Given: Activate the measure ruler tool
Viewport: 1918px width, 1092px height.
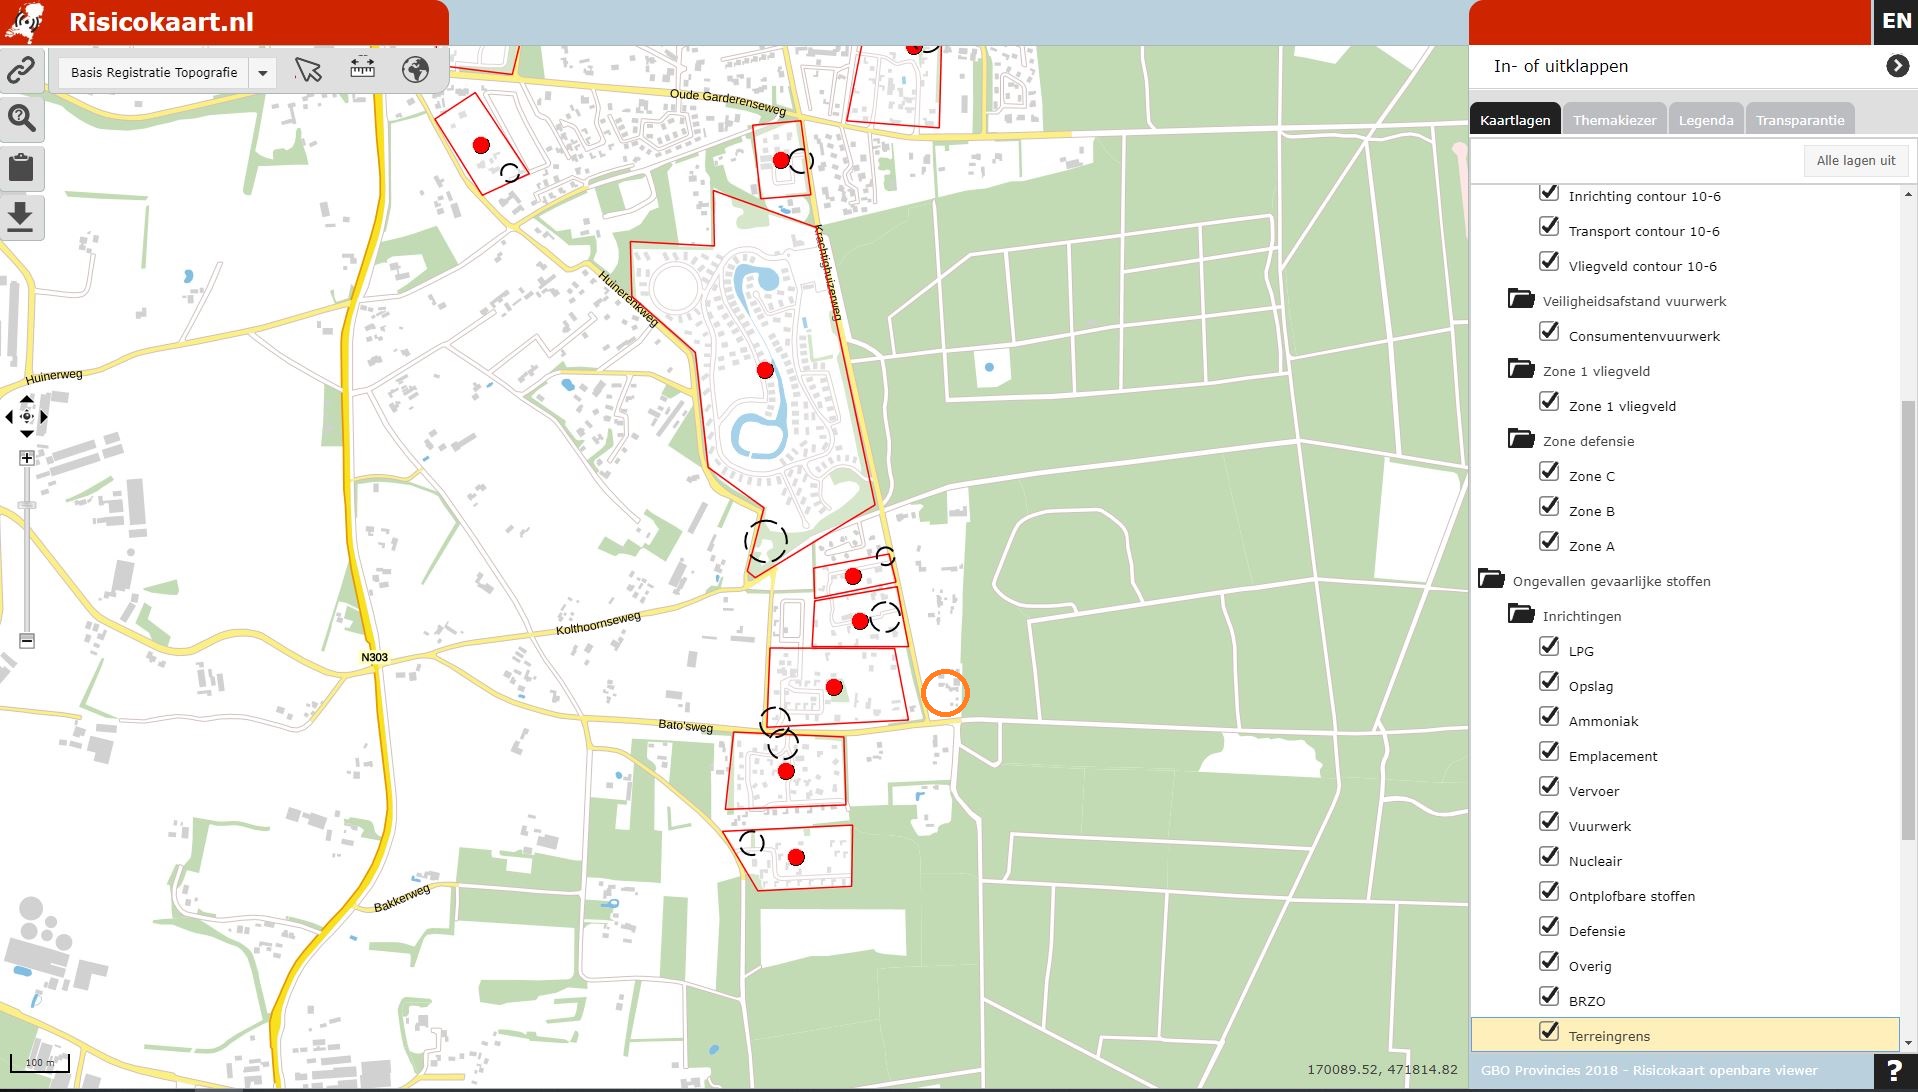Looking at the screenshot, I should pyautogui.click(x=362, y=69).
